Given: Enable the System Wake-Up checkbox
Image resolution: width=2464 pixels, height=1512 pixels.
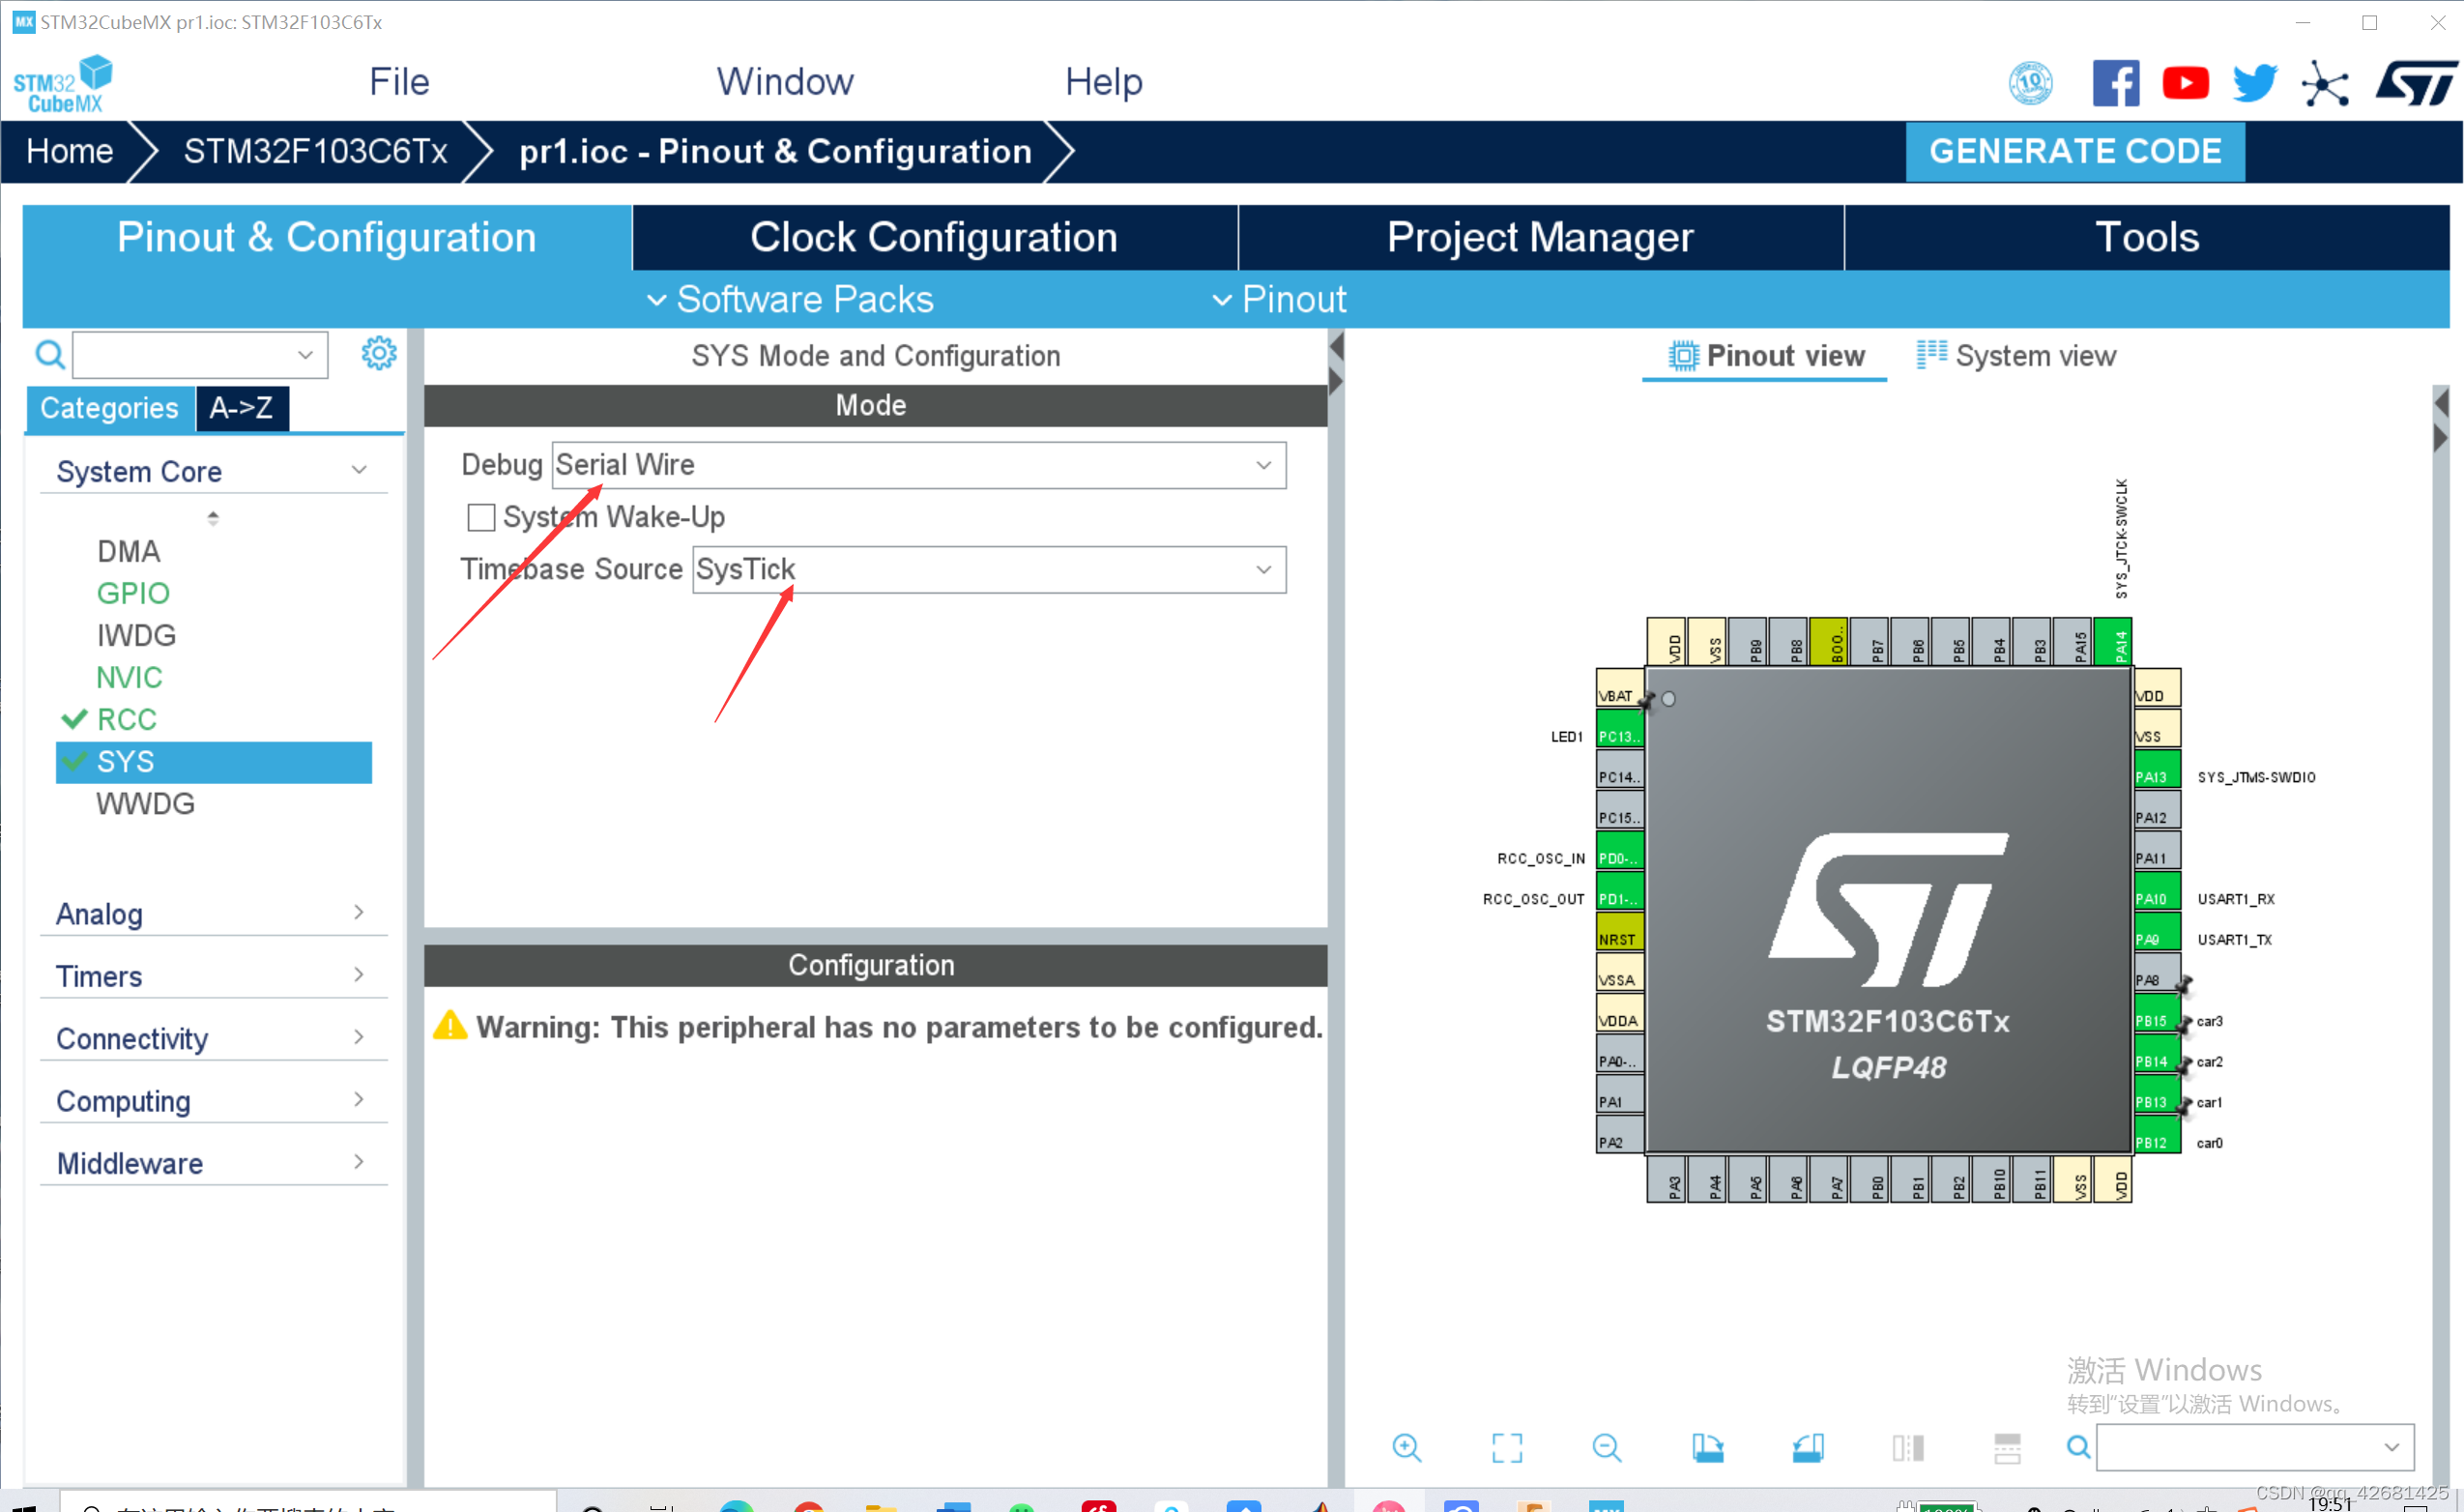Looking at the screenshot, I should [481, 517].
